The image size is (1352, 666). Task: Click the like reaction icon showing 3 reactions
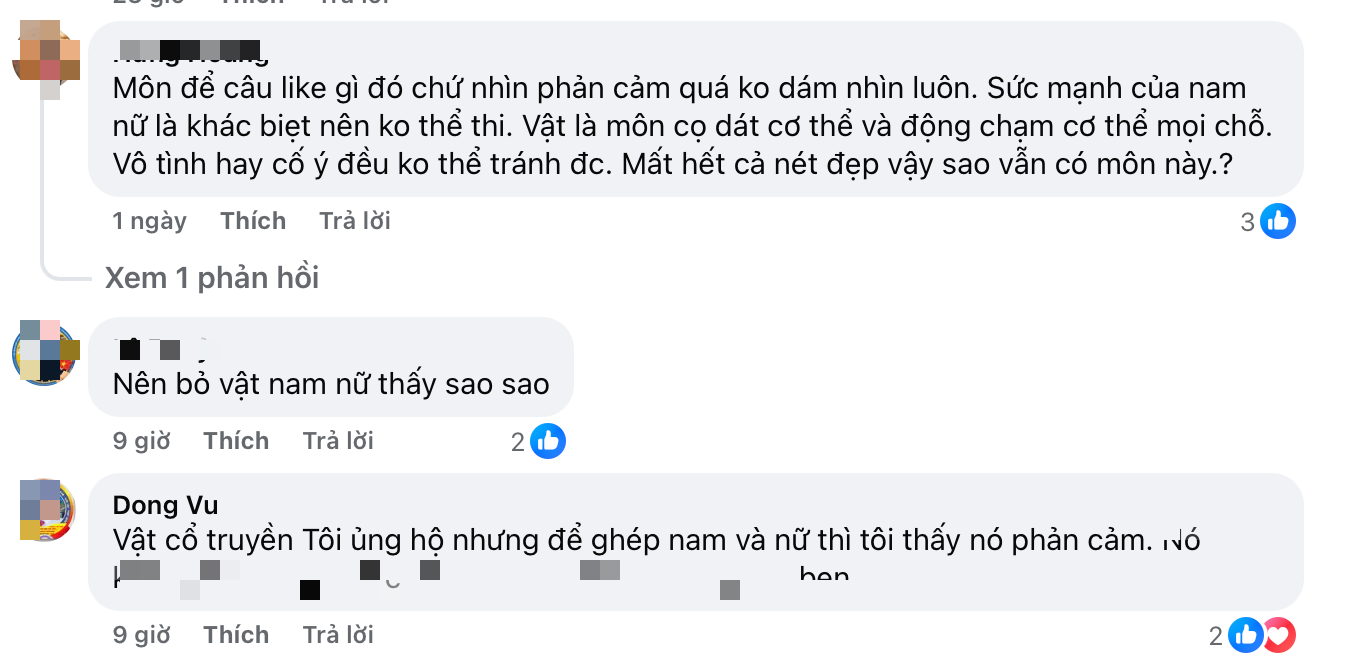tap(1277, 221)
